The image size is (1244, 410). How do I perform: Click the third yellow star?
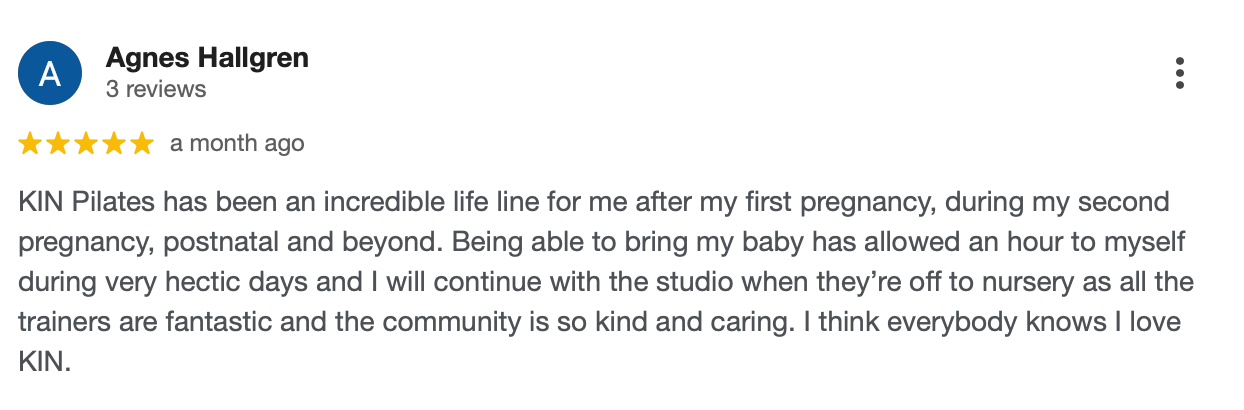[x=86, y=144]
